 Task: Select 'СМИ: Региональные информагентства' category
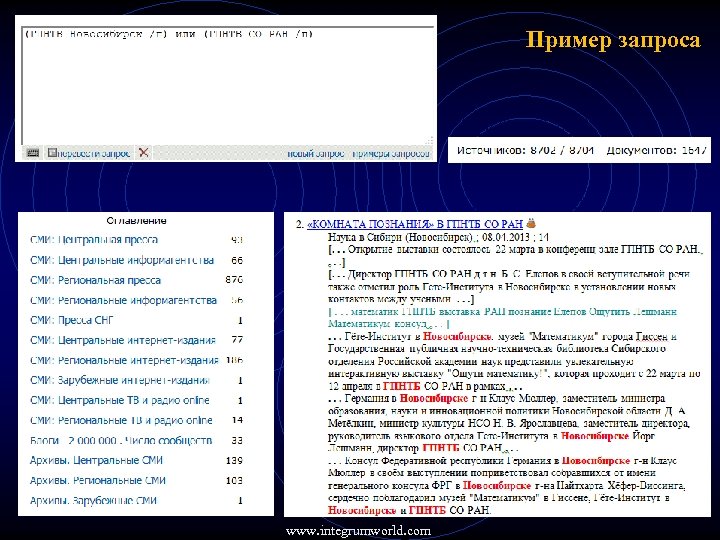[123, 300]
